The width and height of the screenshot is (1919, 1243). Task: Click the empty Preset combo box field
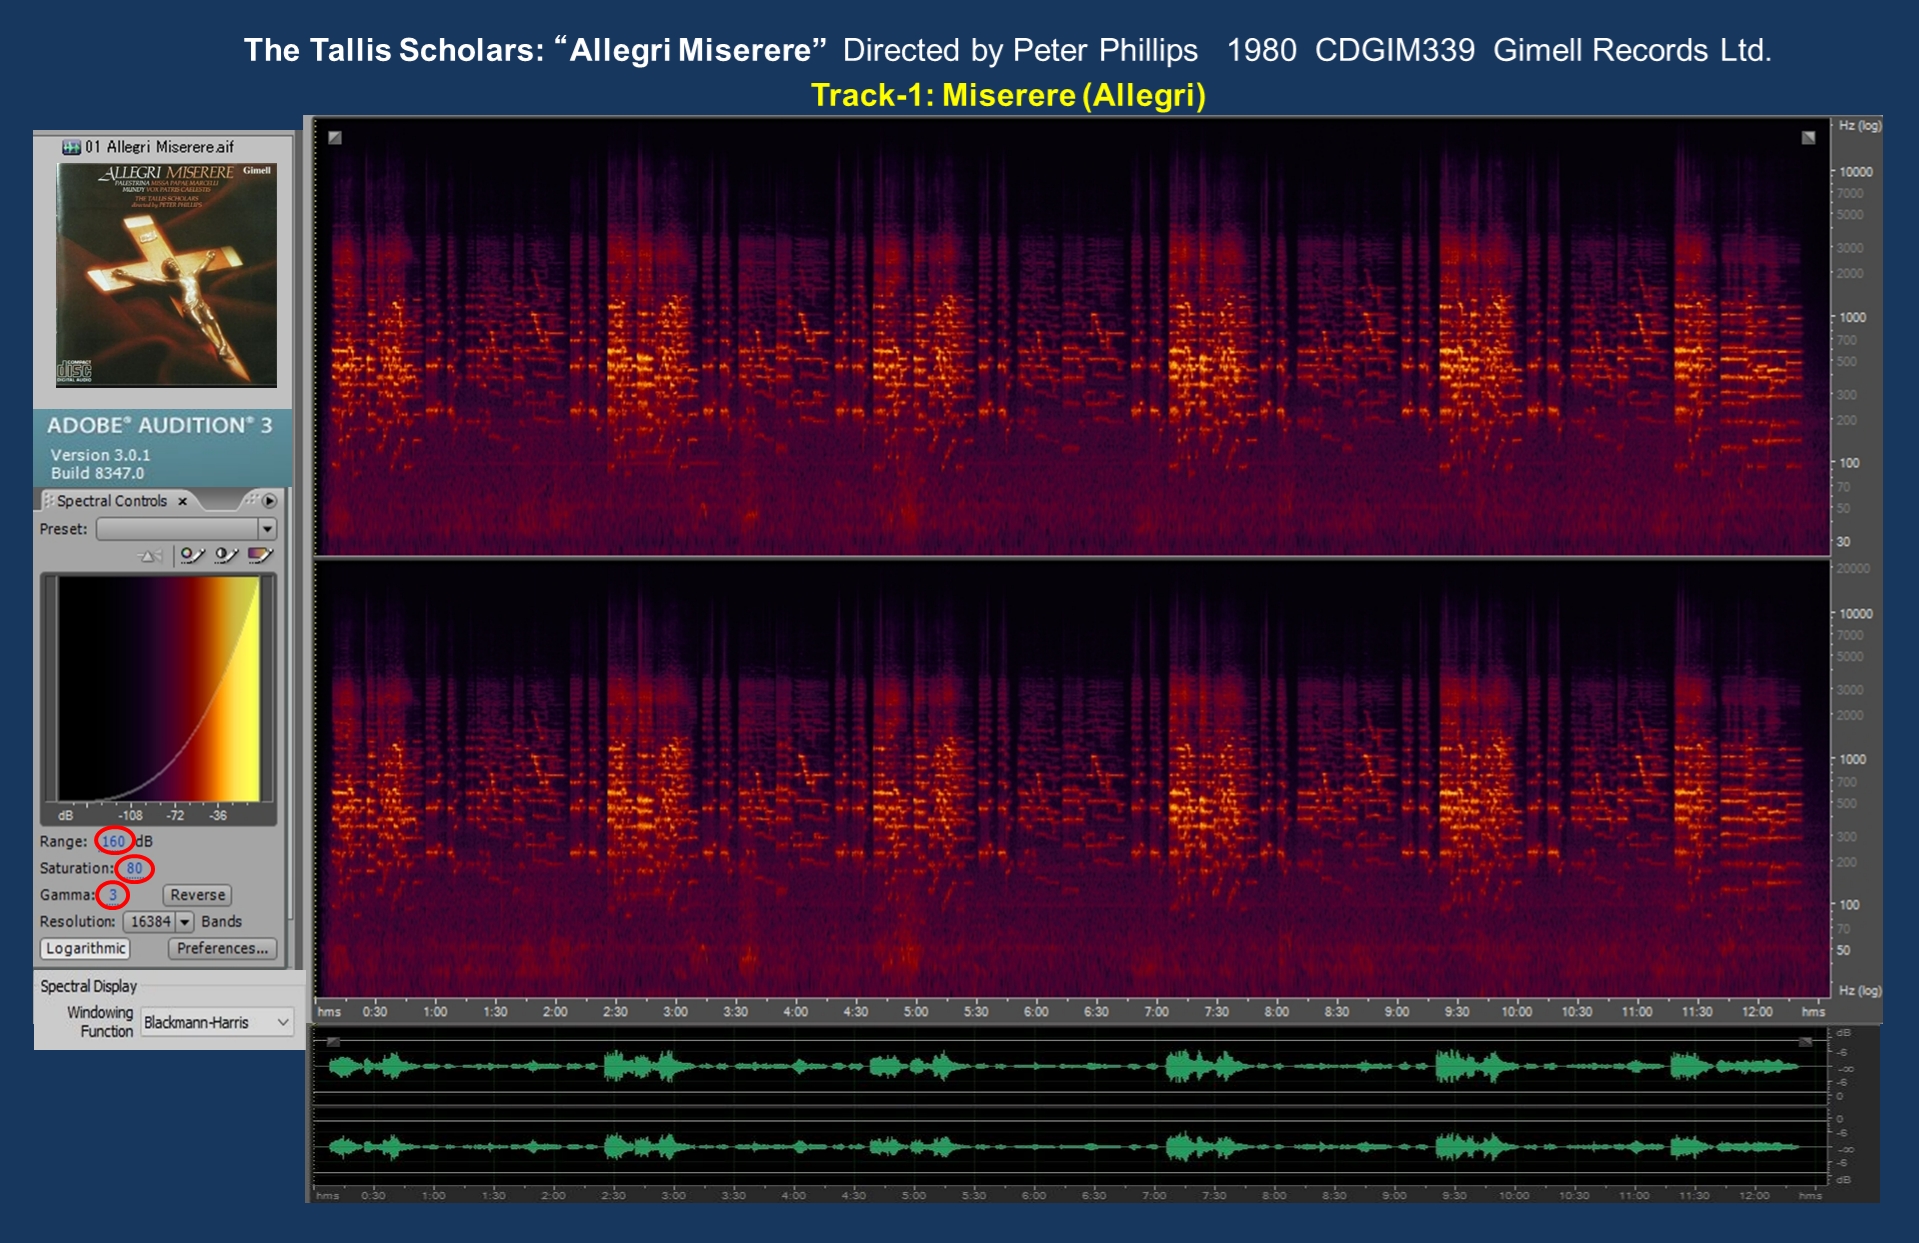pyautogui.click(x=177, y=529)
